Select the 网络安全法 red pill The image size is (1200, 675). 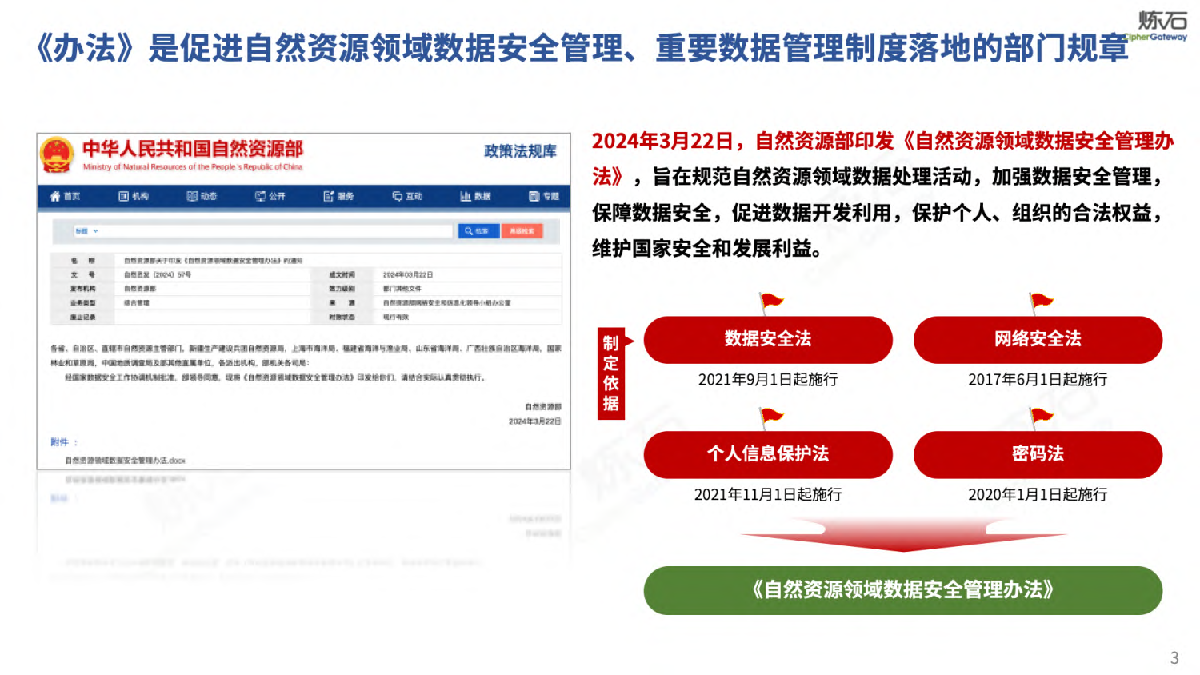(1038, 339)
